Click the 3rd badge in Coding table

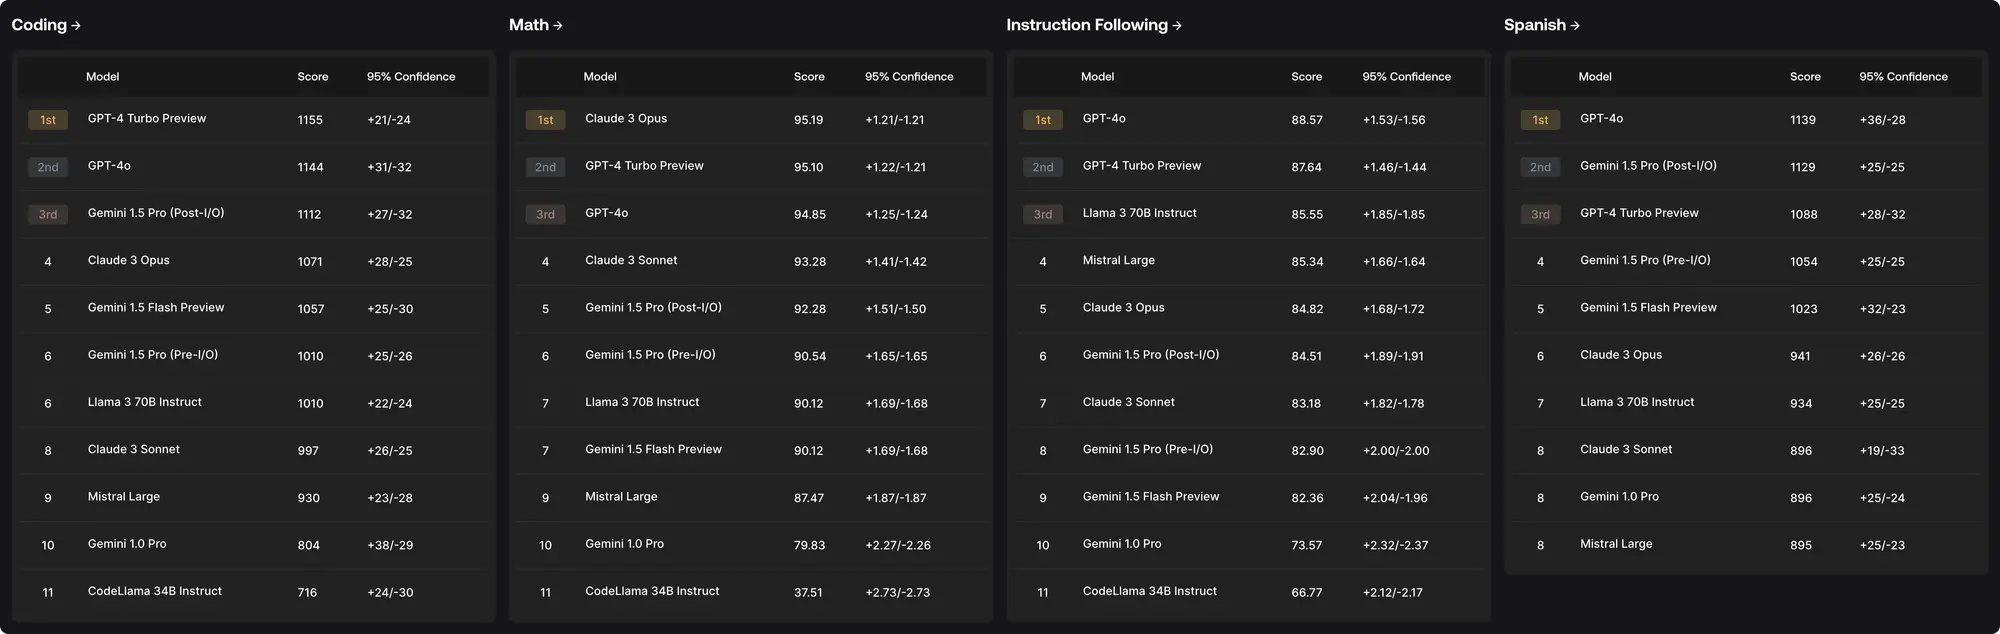[x=48, y=214]
